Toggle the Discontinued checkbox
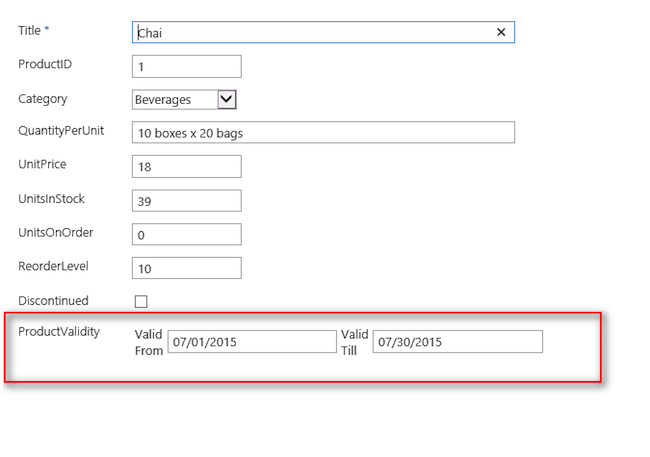This screenshot has width=650, height=457. (141, 301)
